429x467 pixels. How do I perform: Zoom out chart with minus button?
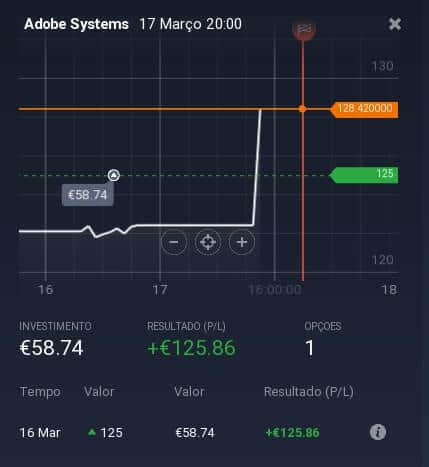pyautogui.click(x=174, y=242)
